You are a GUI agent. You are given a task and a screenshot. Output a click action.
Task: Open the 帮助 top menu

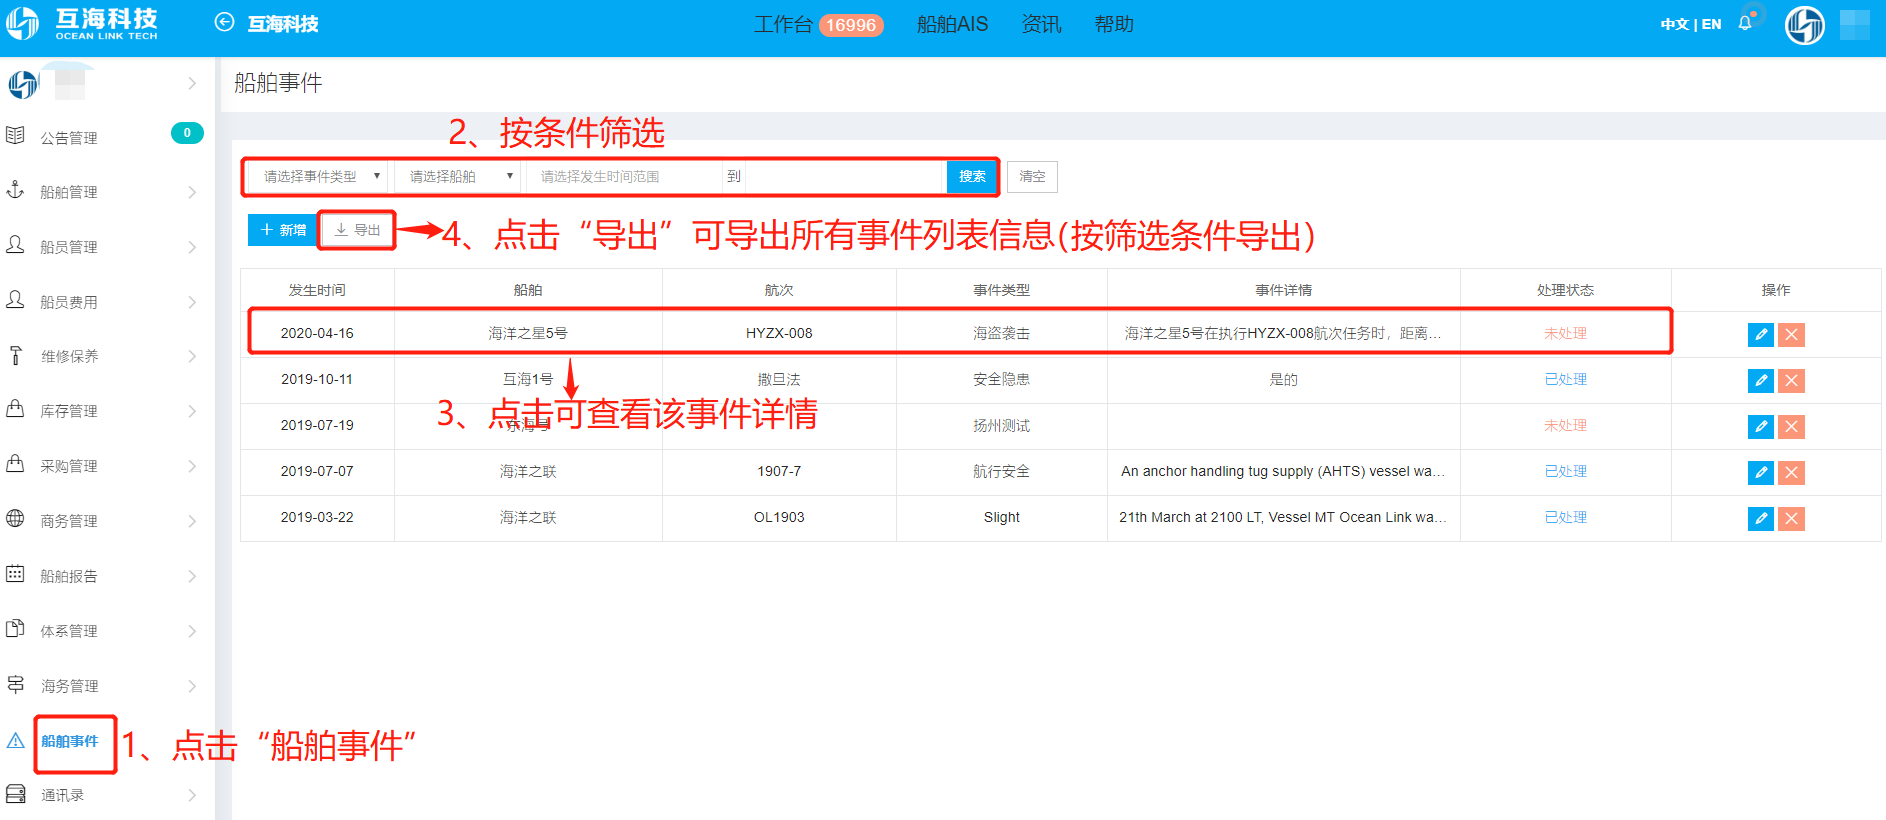point(1114,24)
